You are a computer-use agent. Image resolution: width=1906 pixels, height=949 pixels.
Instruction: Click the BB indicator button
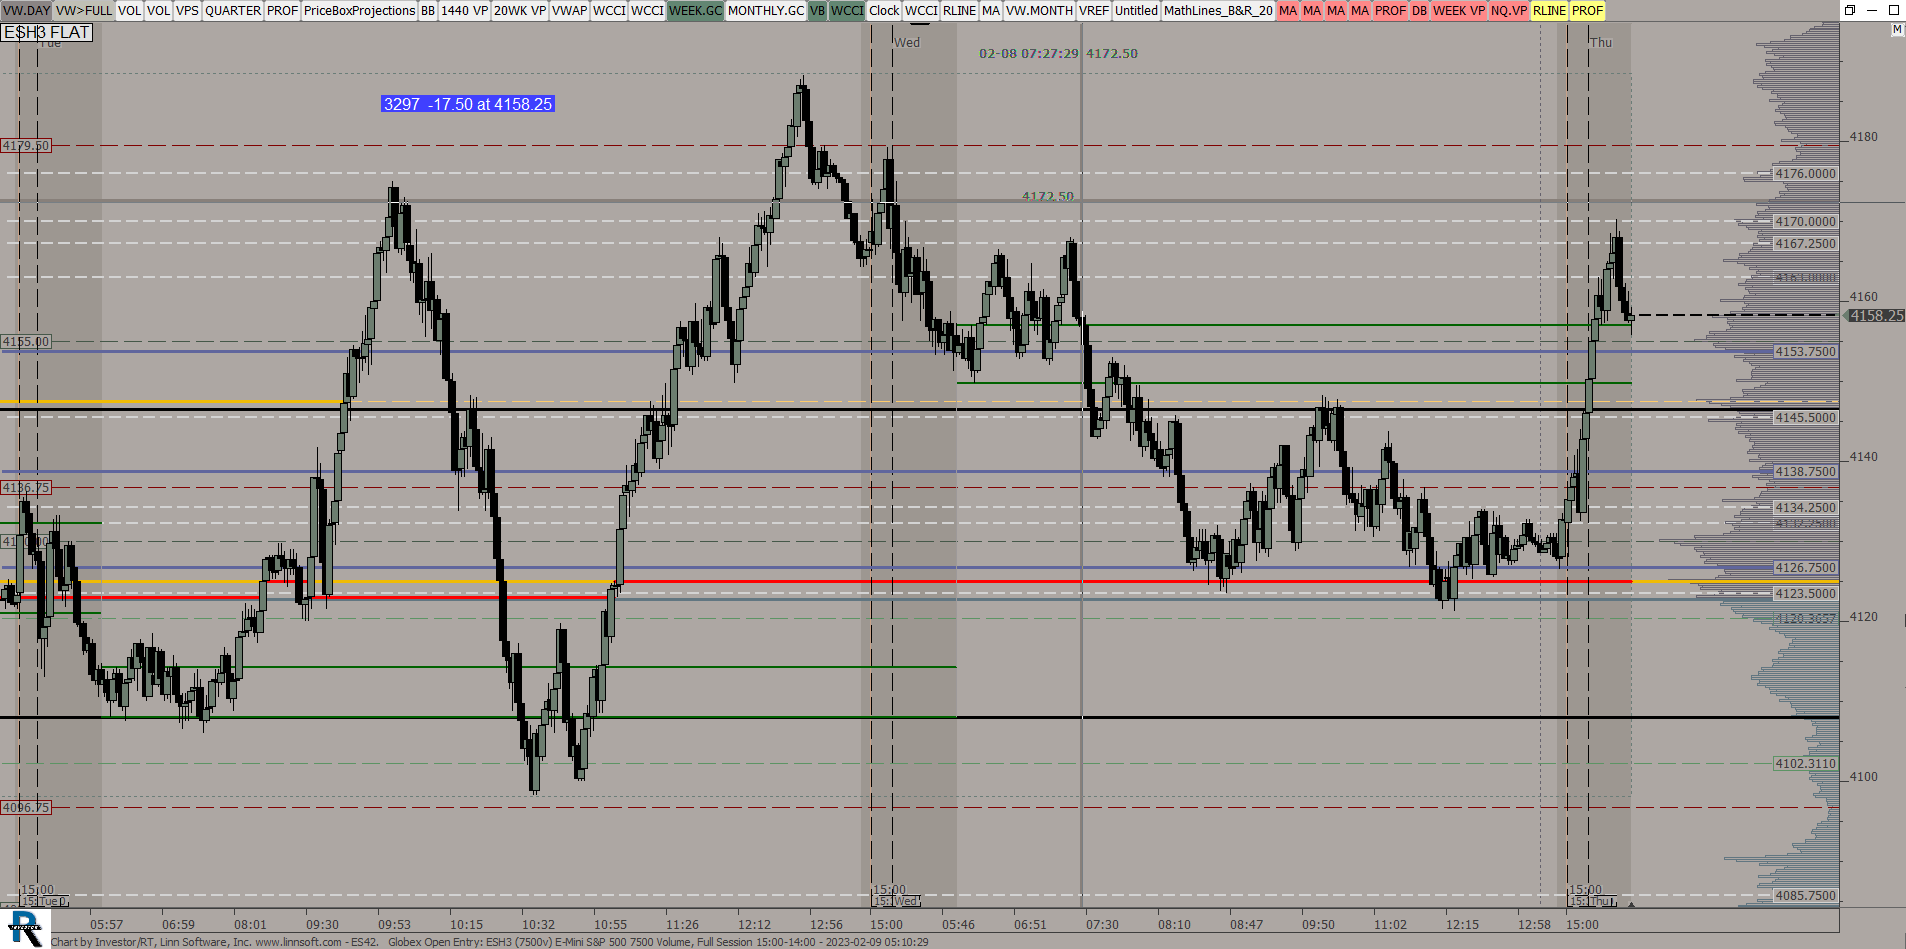coord(428,10)
